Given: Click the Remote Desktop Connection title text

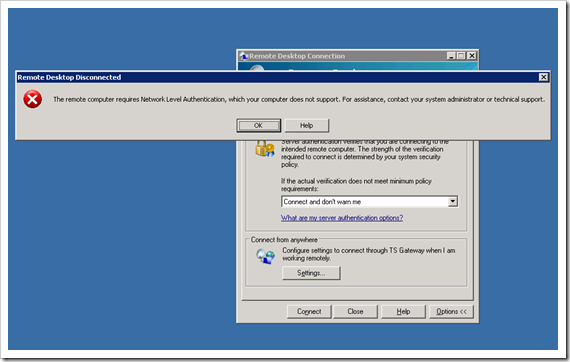Looking at the screenshot, I should 297,56.
